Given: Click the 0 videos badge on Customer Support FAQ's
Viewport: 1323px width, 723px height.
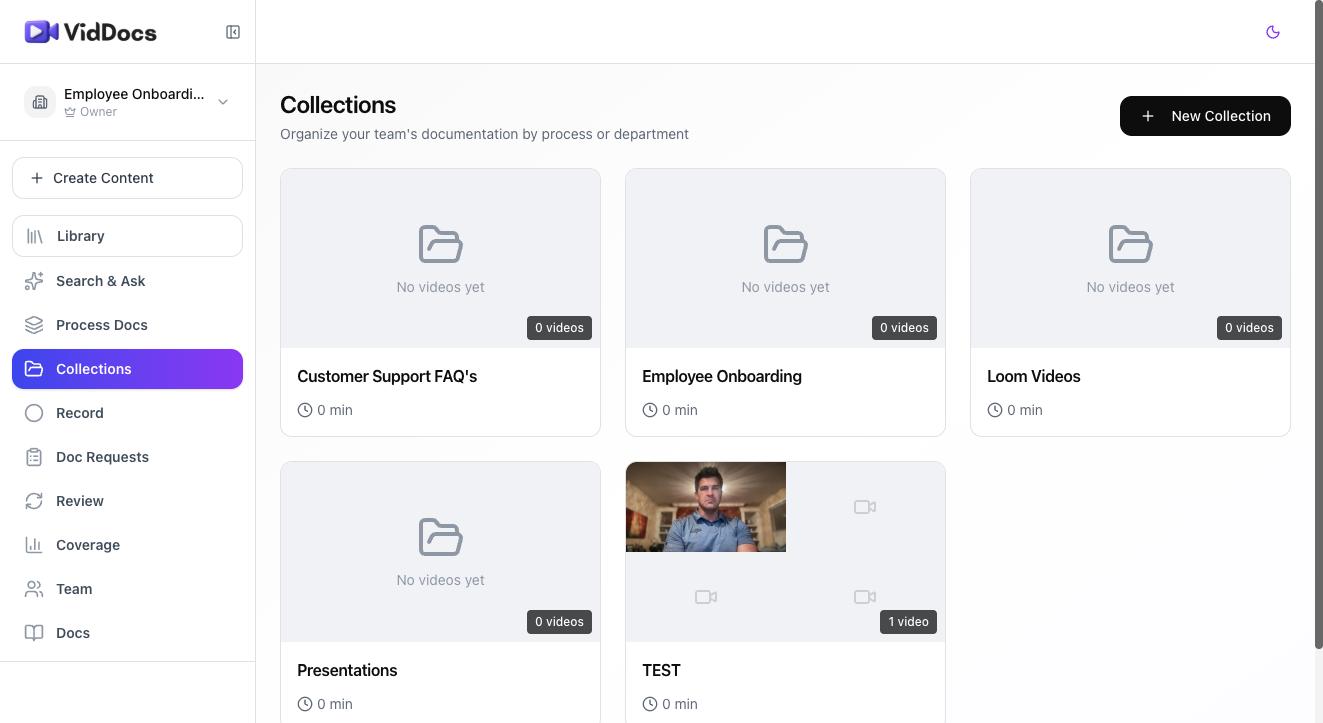Looking at the screenshot, I should pos(559,328).
